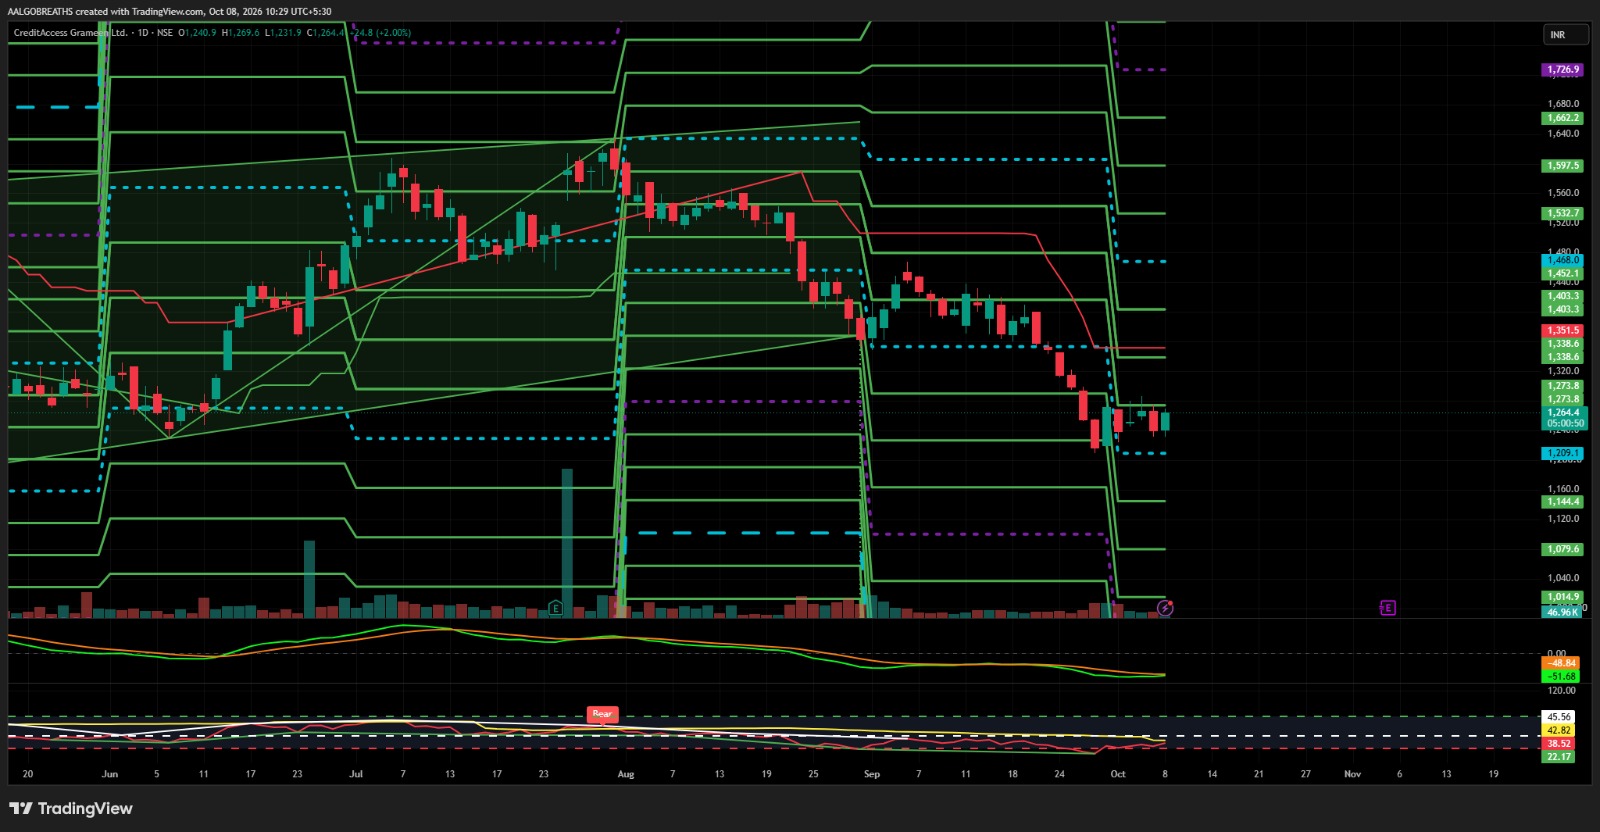Select the green 1,452.1 price label
Viewport: 1600px width, 832px height.
1563,273
